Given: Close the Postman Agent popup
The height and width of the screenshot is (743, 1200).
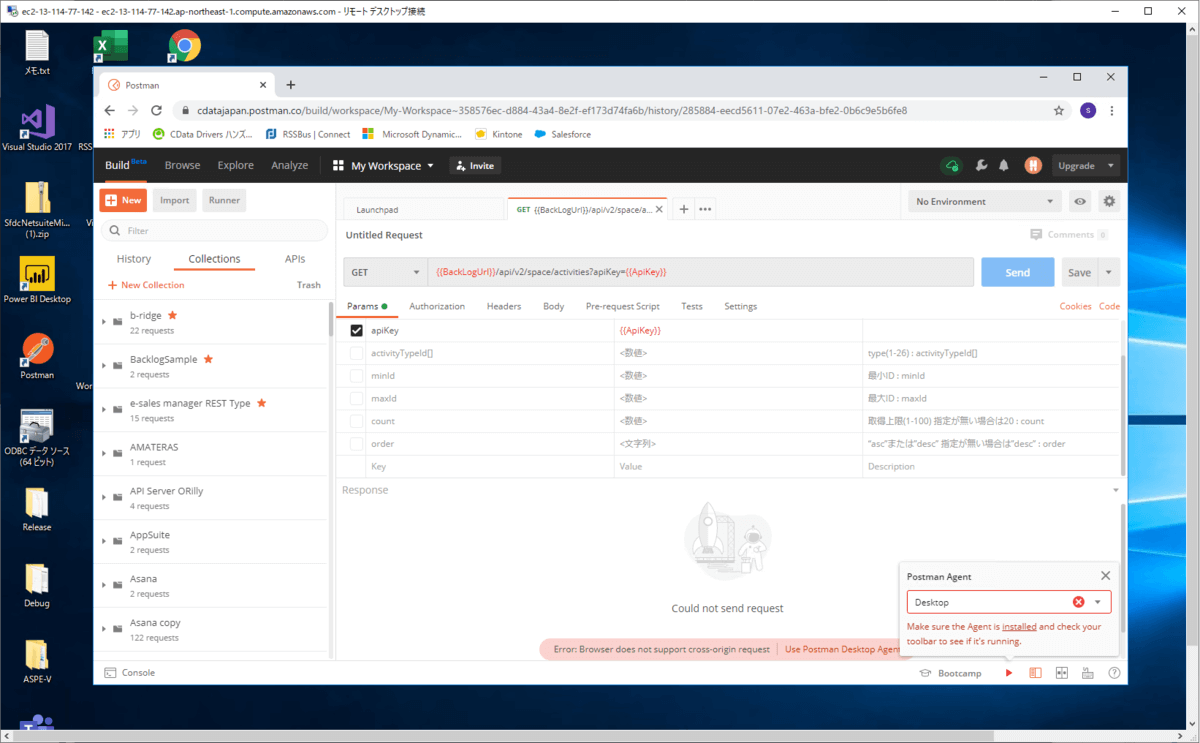Looking at the screenshot, I should tap(1105, 576).
